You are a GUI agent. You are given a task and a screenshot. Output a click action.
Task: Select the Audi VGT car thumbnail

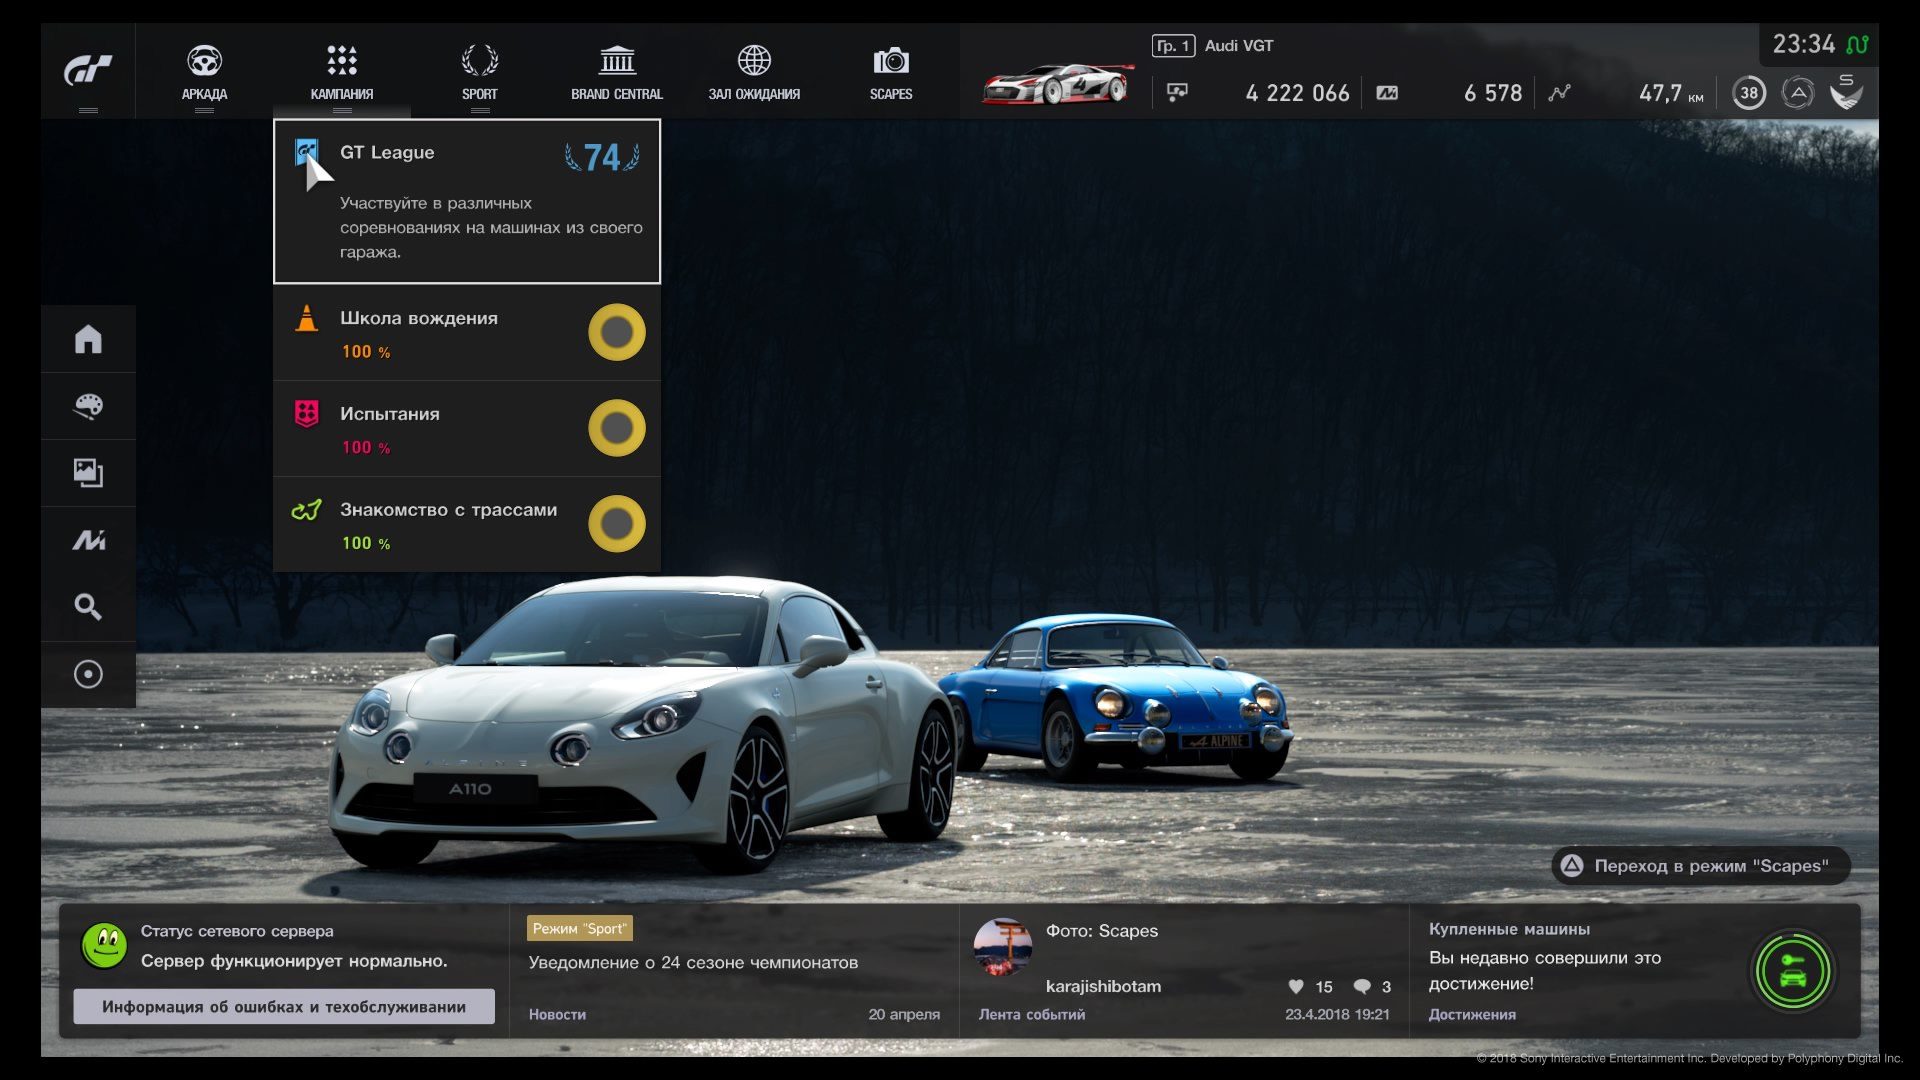pyautogui.click(x=1059, y=84)
